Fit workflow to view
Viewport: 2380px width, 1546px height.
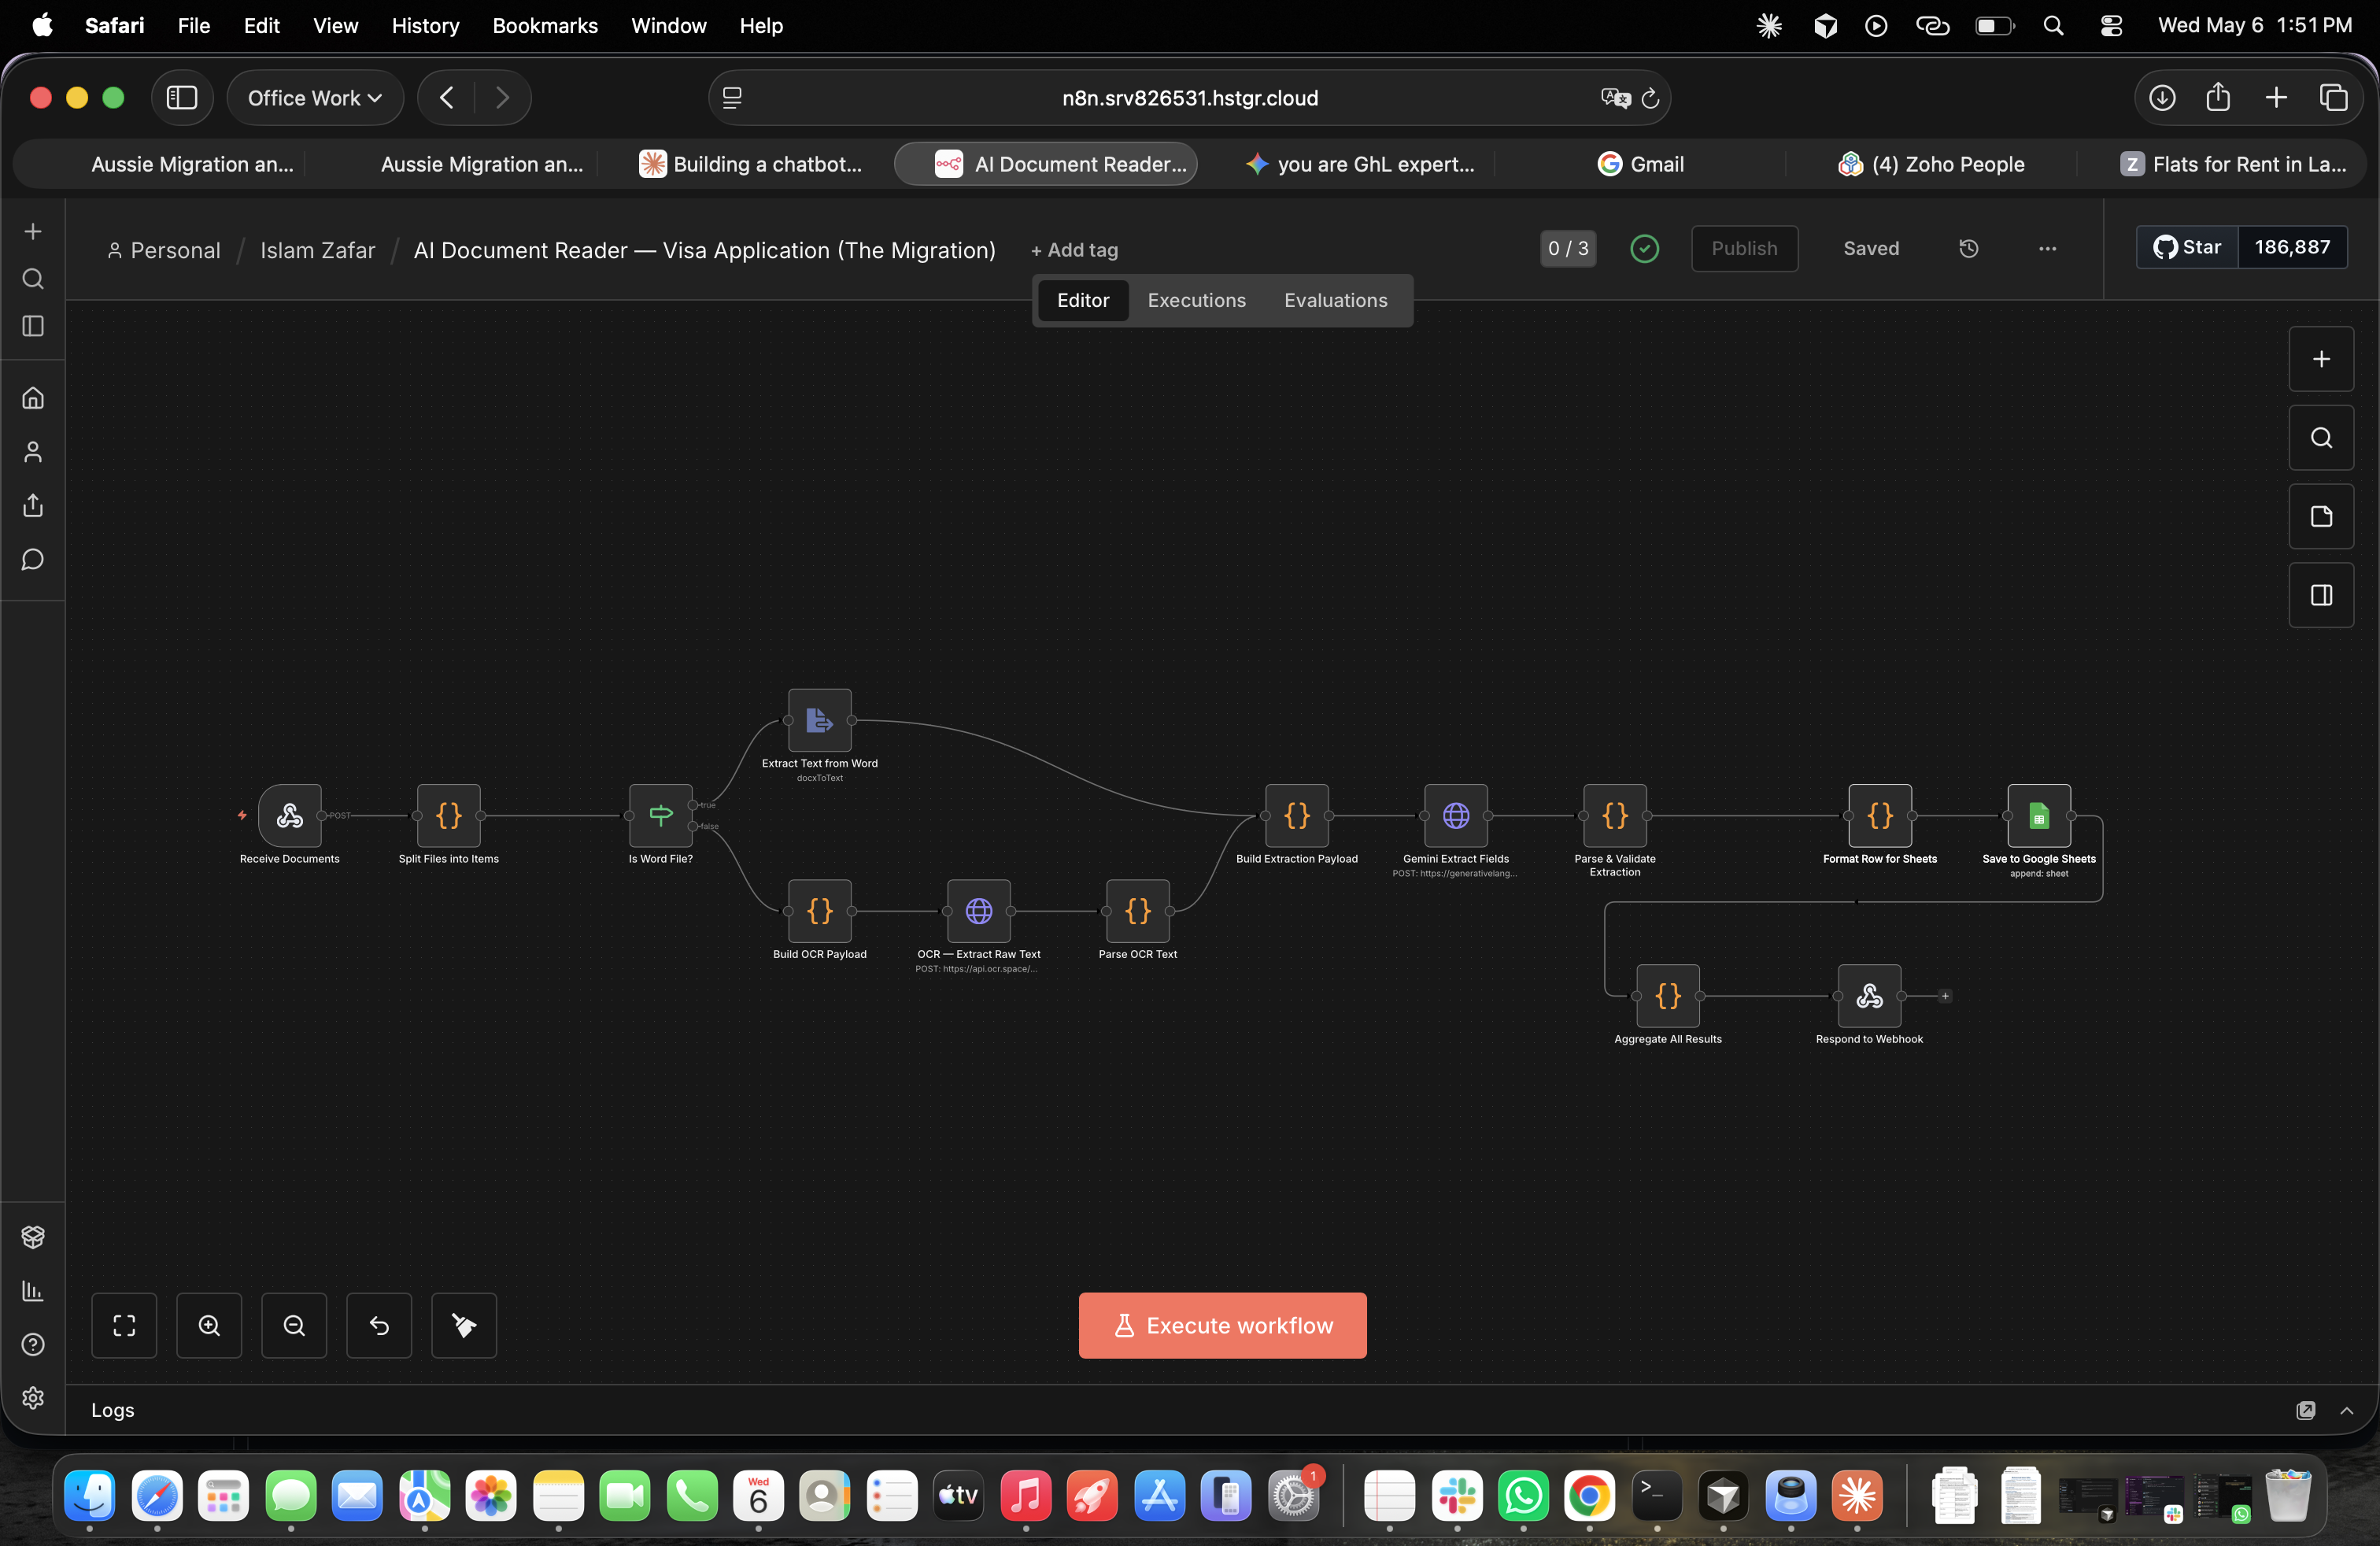pyautogui.click(x=124, y=1325)
